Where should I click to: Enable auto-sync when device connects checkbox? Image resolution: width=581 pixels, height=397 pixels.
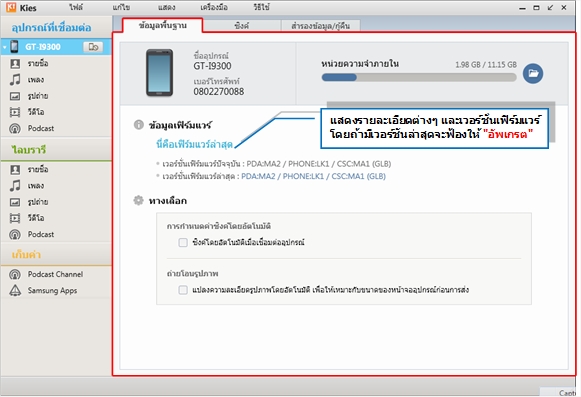[x=183, y=242]
